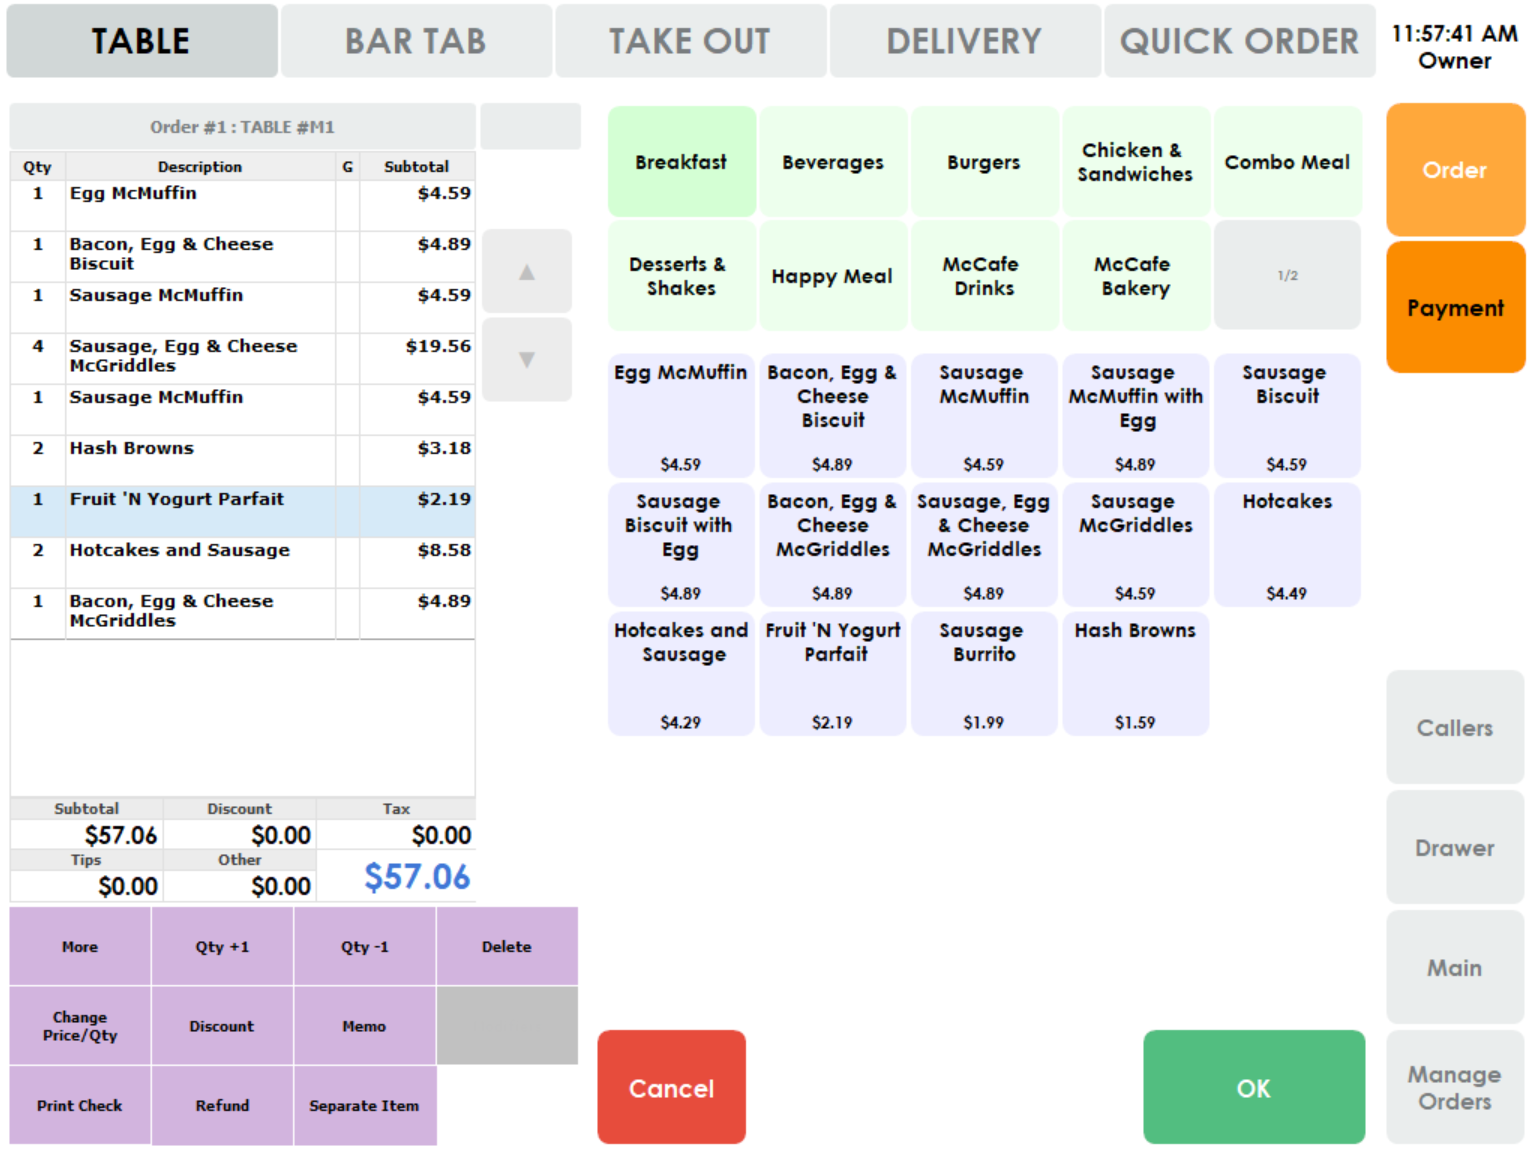Image resolution: width=1533 pixels, height=1149 pixels.
Task: Open the Burgers category
Action: (x=984, y=162)
